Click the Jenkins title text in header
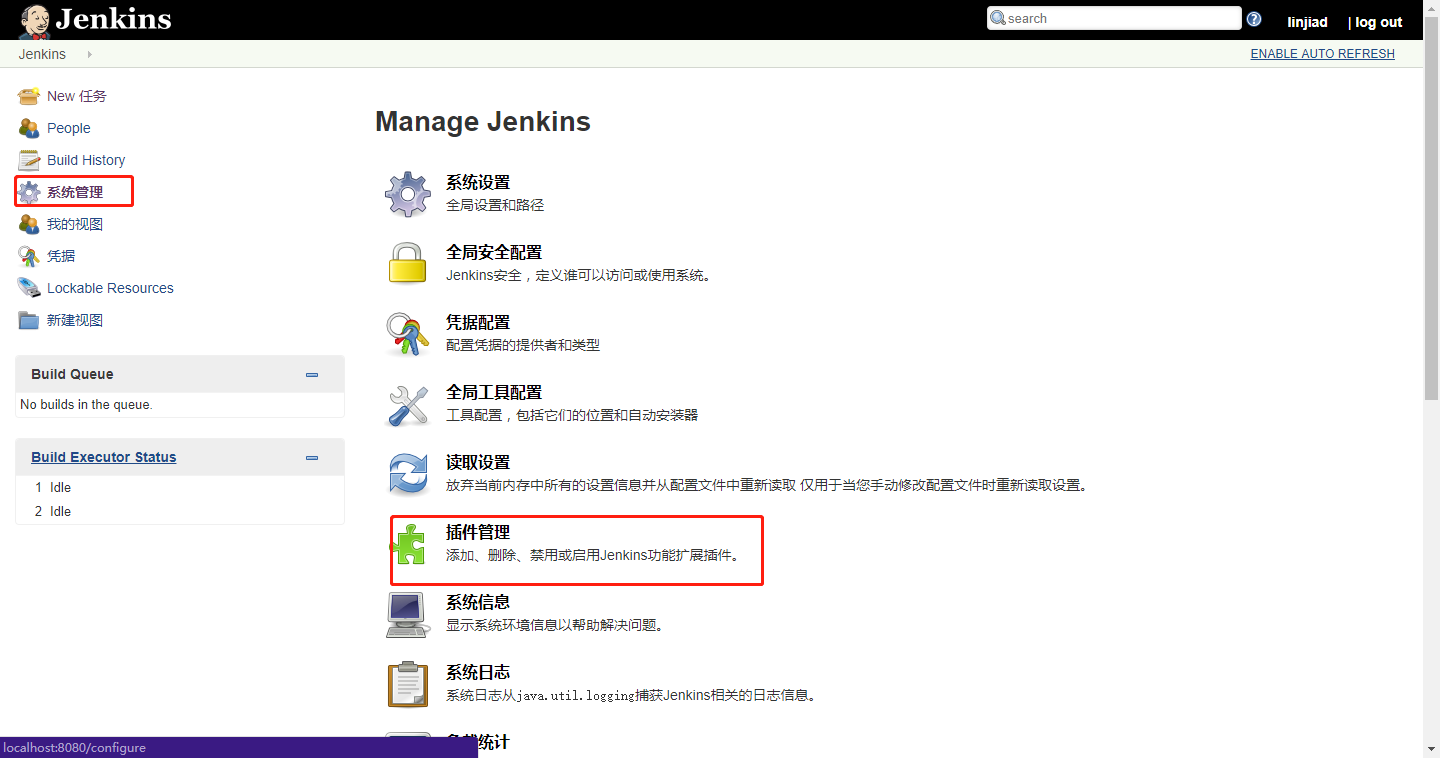Image resolution: width=1440 pixels, height=758 pixels. click(x=113, y=19)
